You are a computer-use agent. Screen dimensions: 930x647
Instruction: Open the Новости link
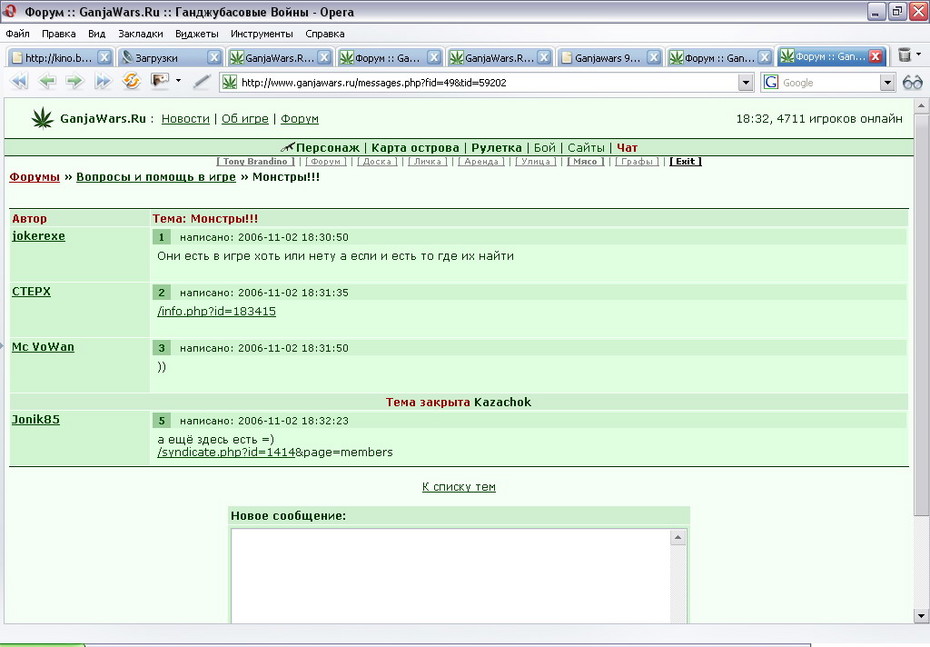(x=186, y=119)
